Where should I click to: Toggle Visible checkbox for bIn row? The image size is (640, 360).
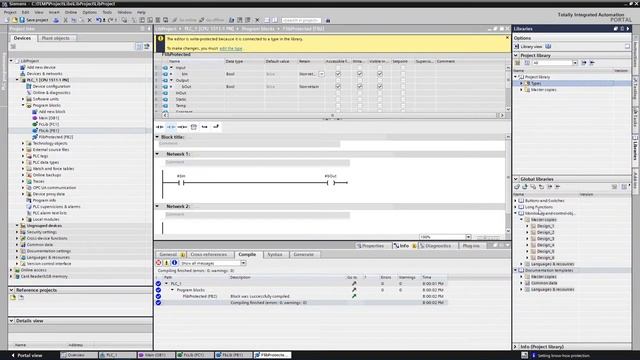tap(380, 74)
